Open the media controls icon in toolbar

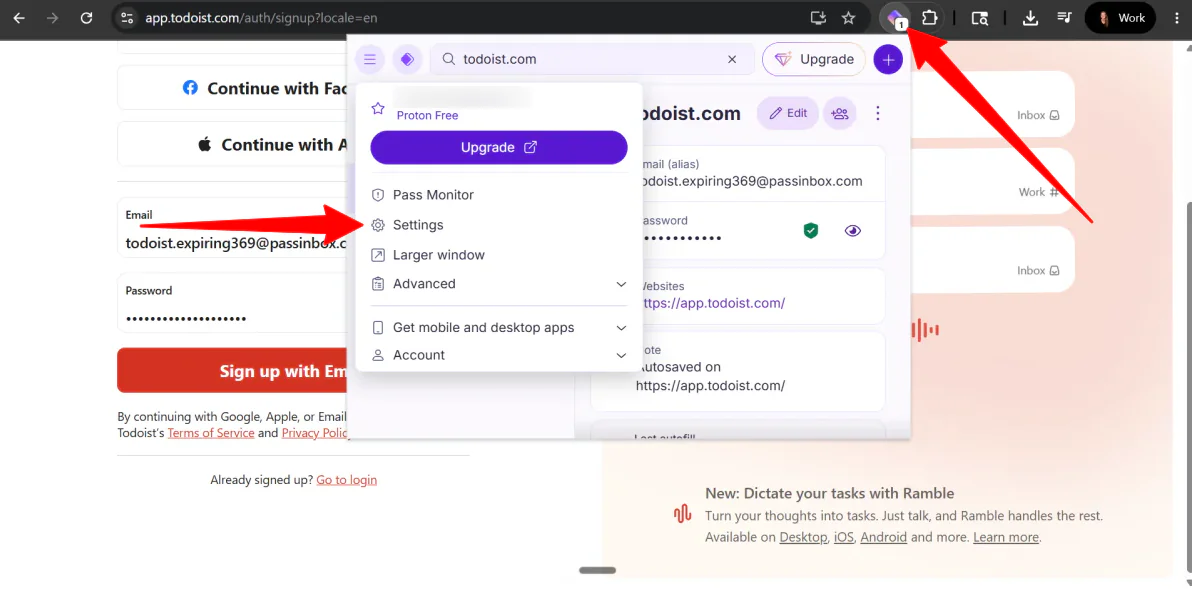[1065, 17]
